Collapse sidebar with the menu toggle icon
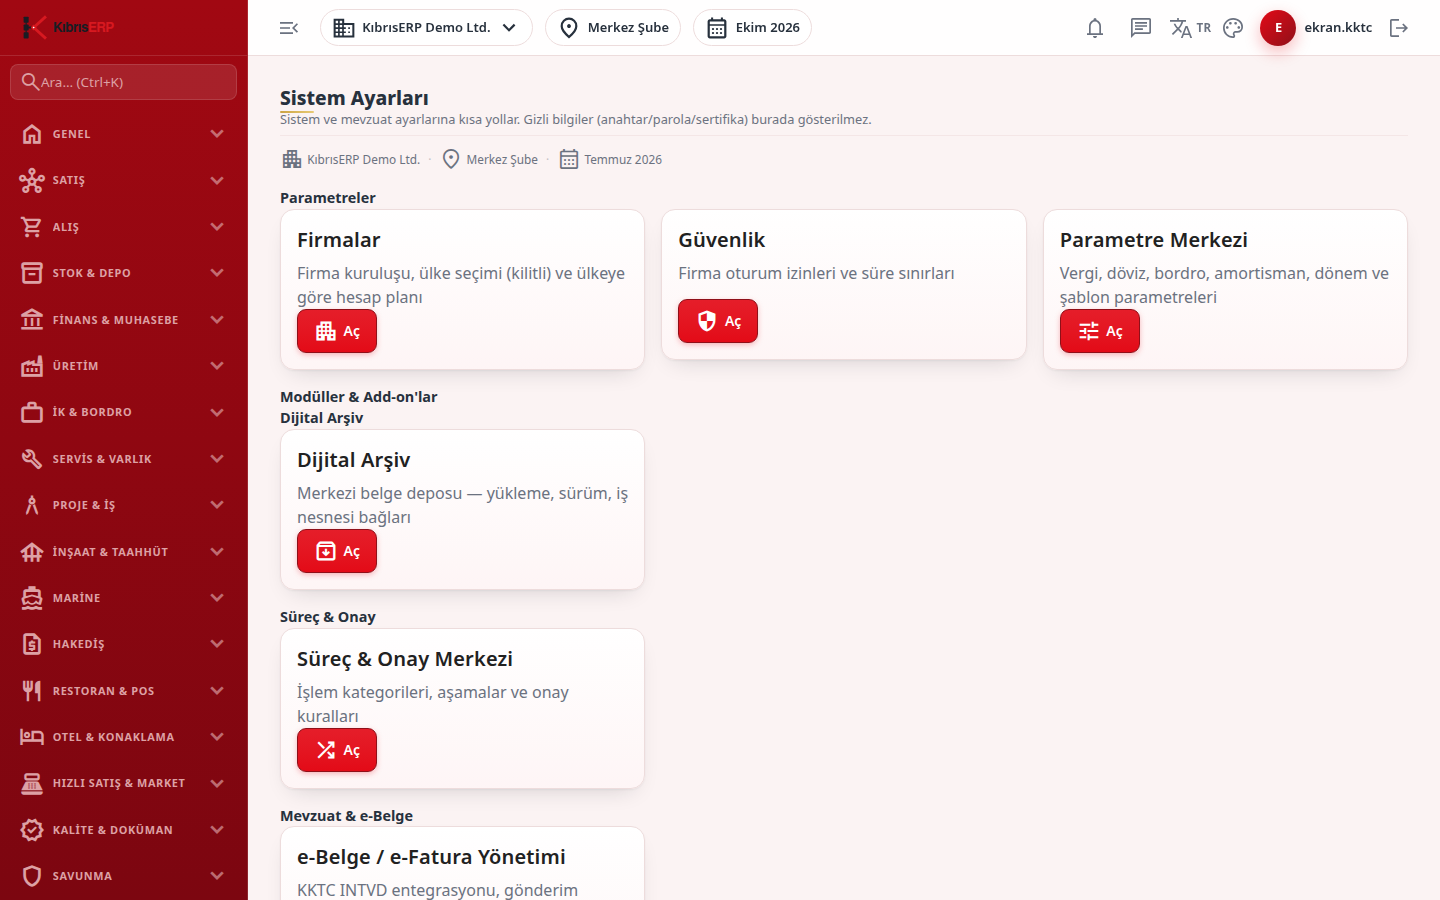This screenshot has height=900, width=1440. [289, 28]
